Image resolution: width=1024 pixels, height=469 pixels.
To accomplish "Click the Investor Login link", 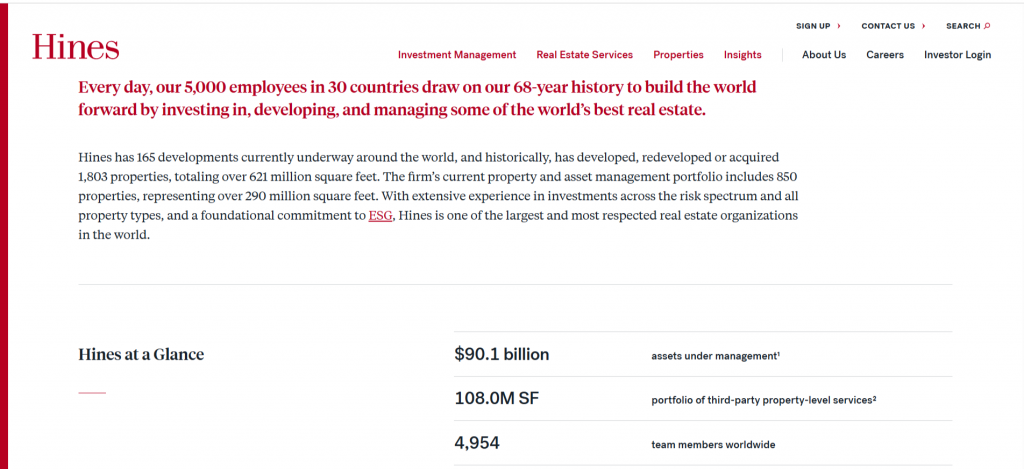I will 957,55.
